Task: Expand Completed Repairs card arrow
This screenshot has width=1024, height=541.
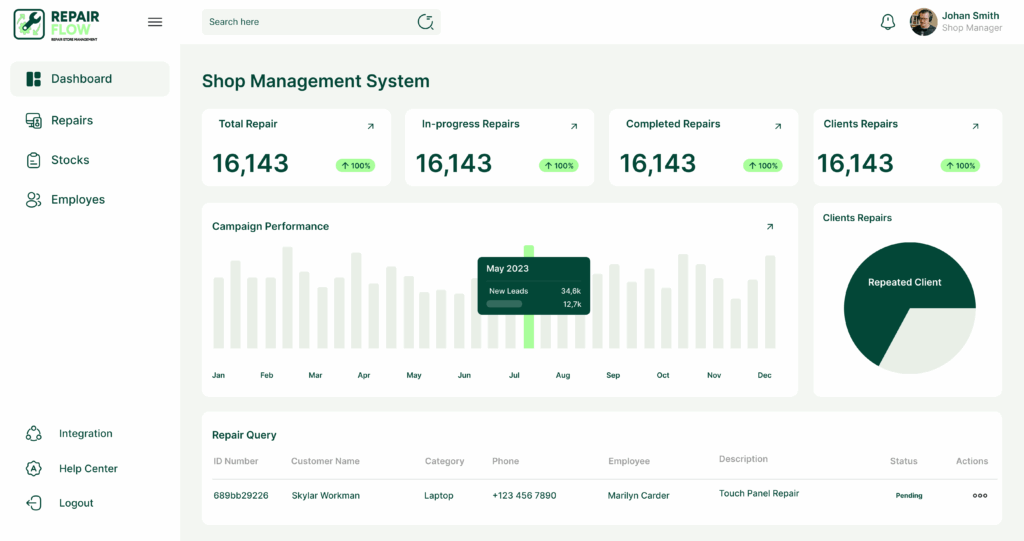Action: (778, 126)
